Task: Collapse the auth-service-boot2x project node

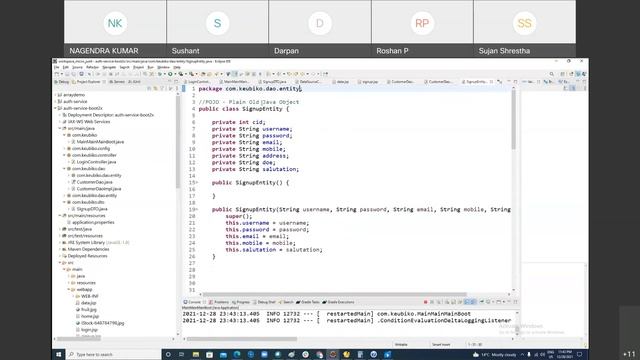Action: (56, 108)
